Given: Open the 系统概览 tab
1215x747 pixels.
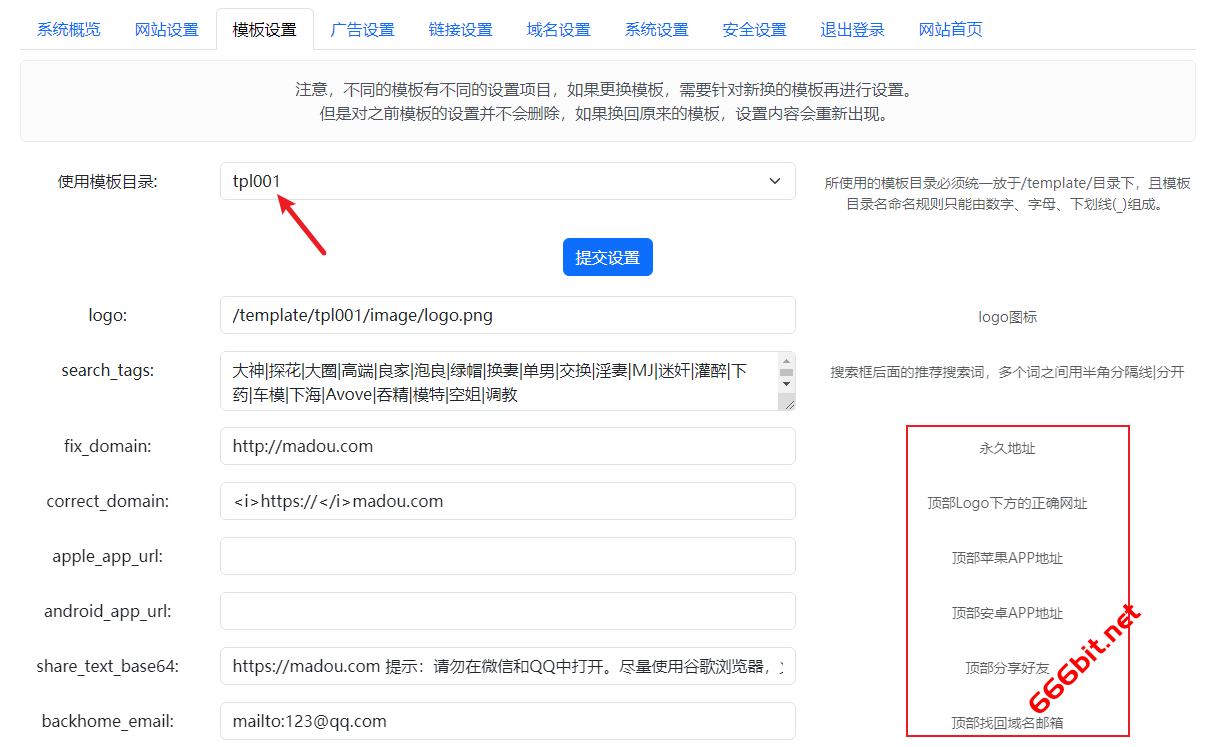Looking at the screenshot, I should point(68,29).
